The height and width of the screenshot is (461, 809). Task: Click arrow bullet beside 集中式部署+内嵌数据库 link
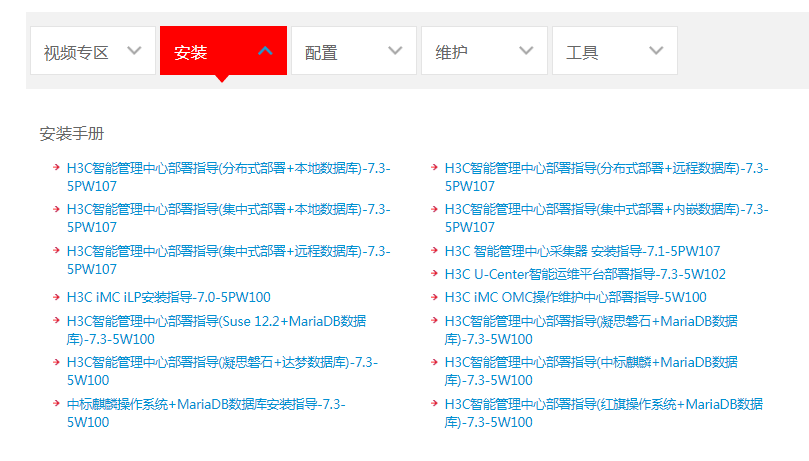click(x=434, y=209)
